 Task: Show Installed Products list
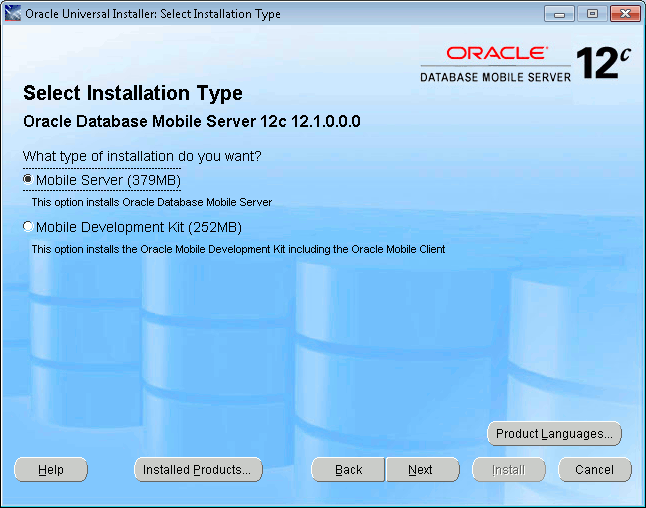198,469
